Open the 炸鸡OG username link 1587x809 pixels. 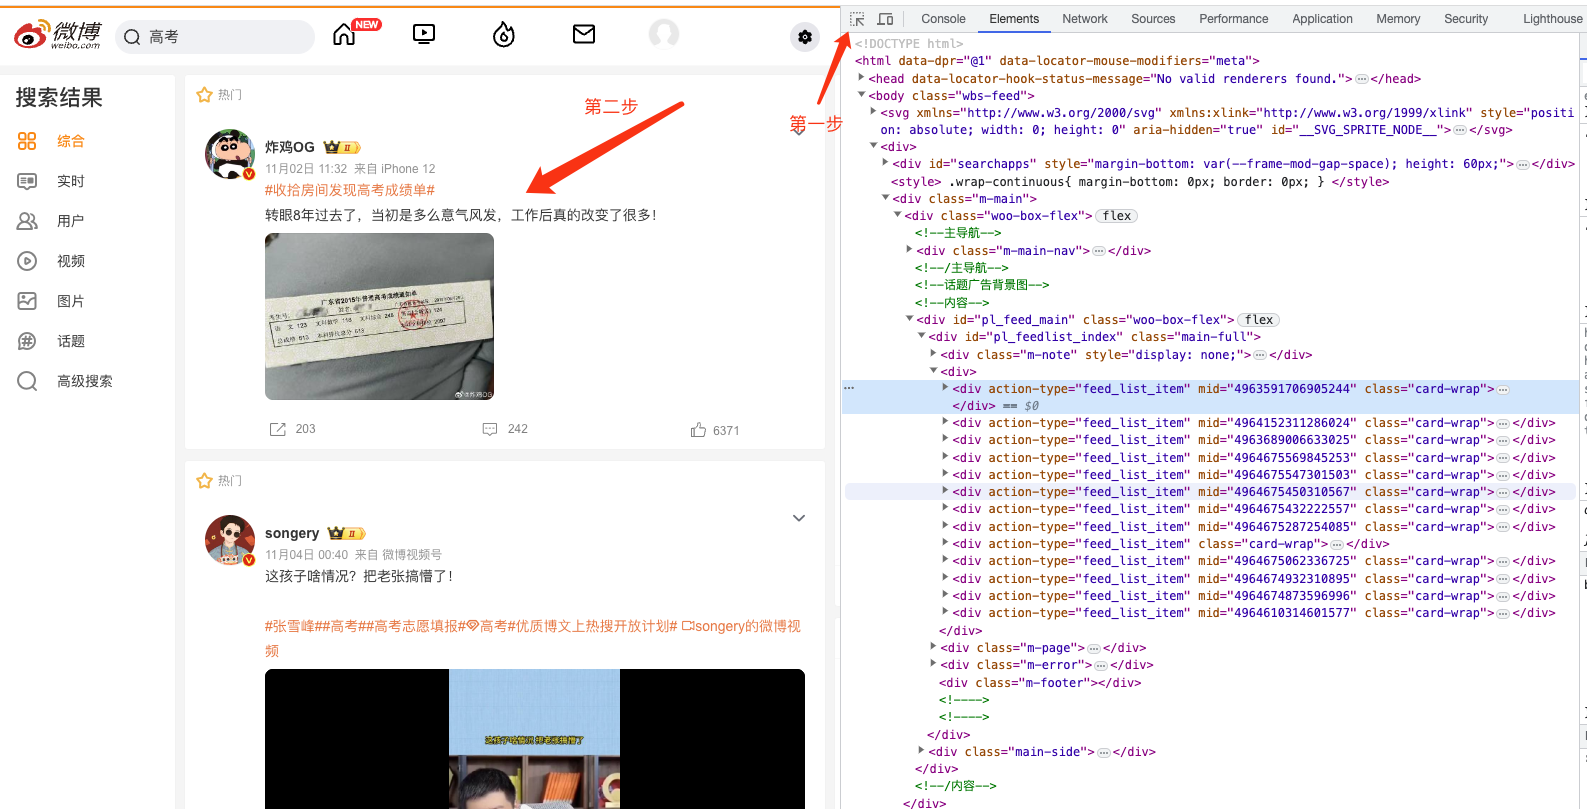(290, 147)
